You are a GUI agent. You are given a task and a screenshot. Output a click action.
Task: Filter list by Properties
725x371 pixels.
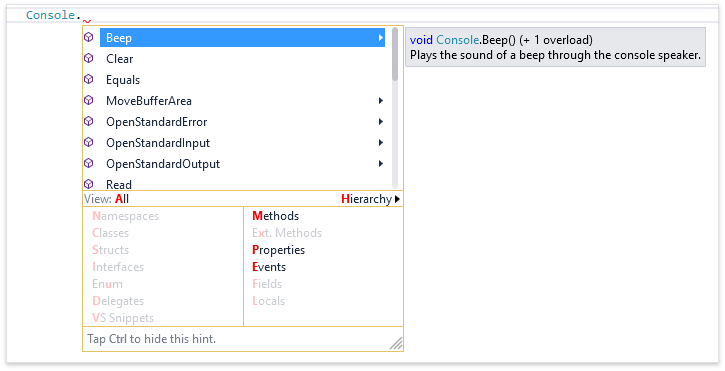[x=278, y=250]
